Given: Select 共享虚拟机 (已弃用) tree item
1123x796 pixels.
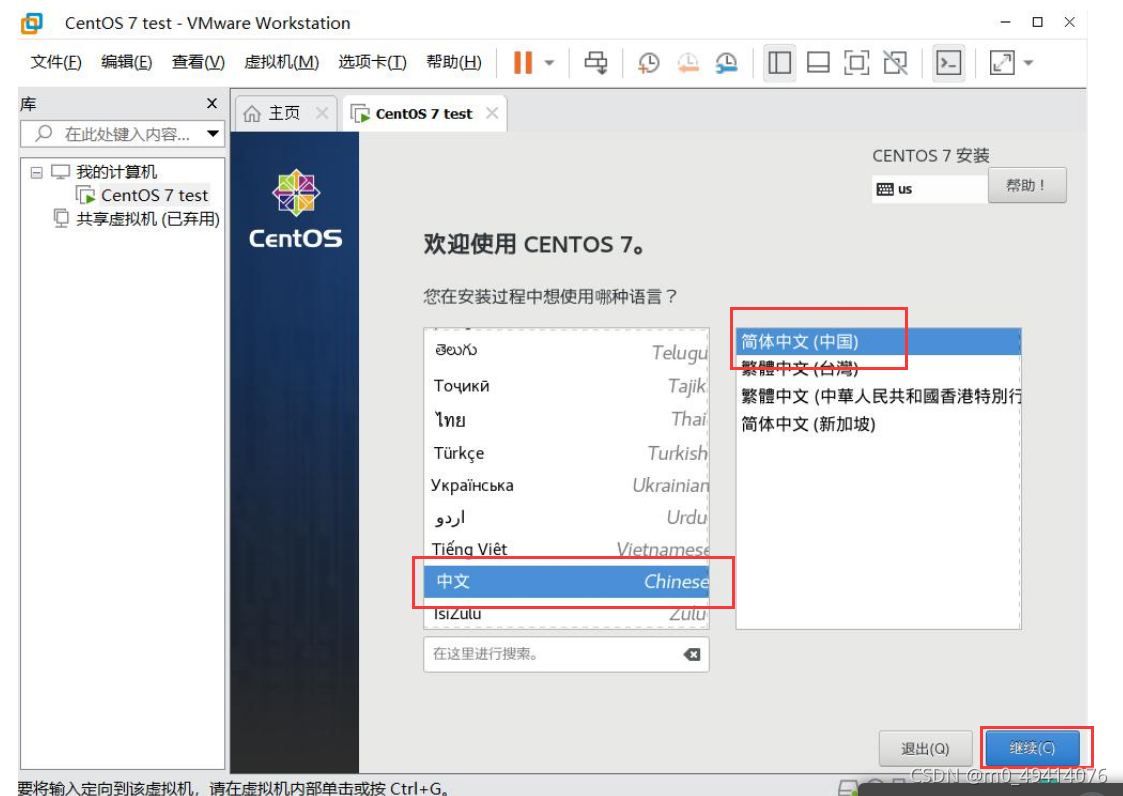Looking at the screenshot, I should [148, 219].
